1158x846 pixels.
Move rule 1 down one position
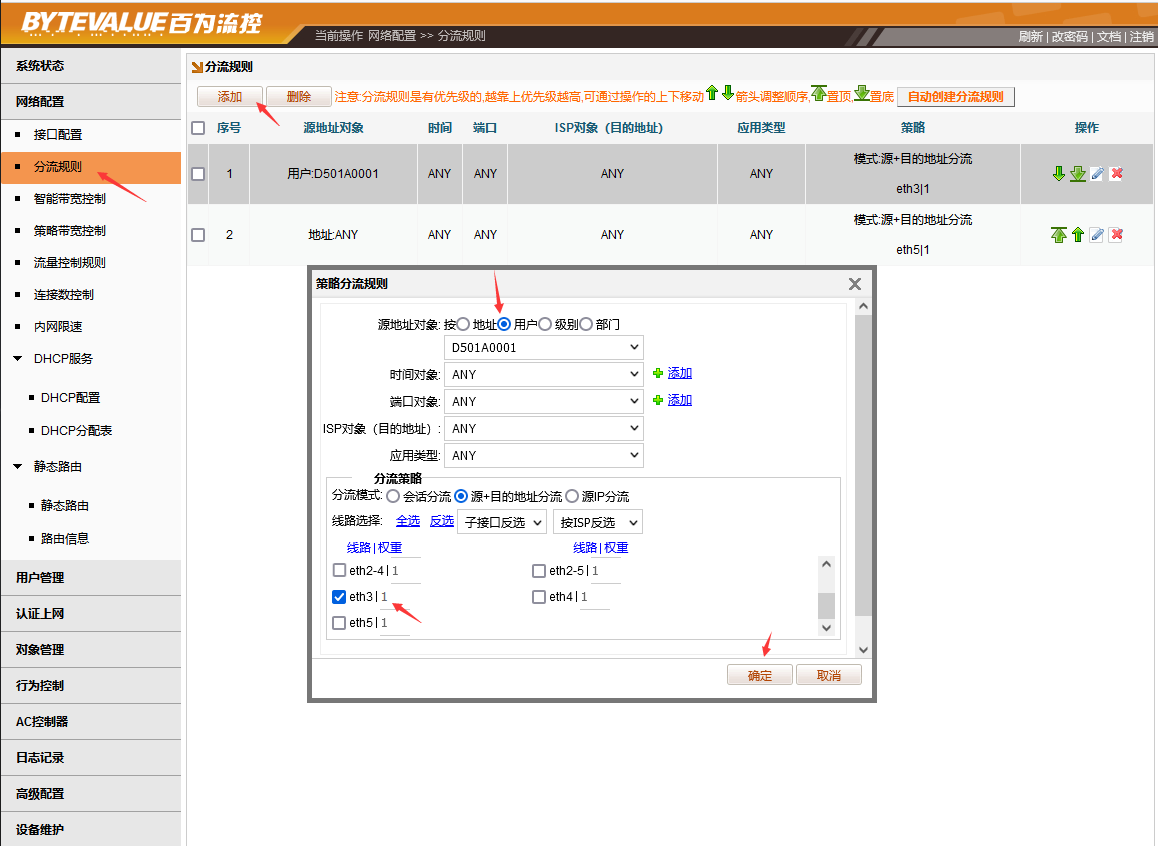tap(1059, 174)
